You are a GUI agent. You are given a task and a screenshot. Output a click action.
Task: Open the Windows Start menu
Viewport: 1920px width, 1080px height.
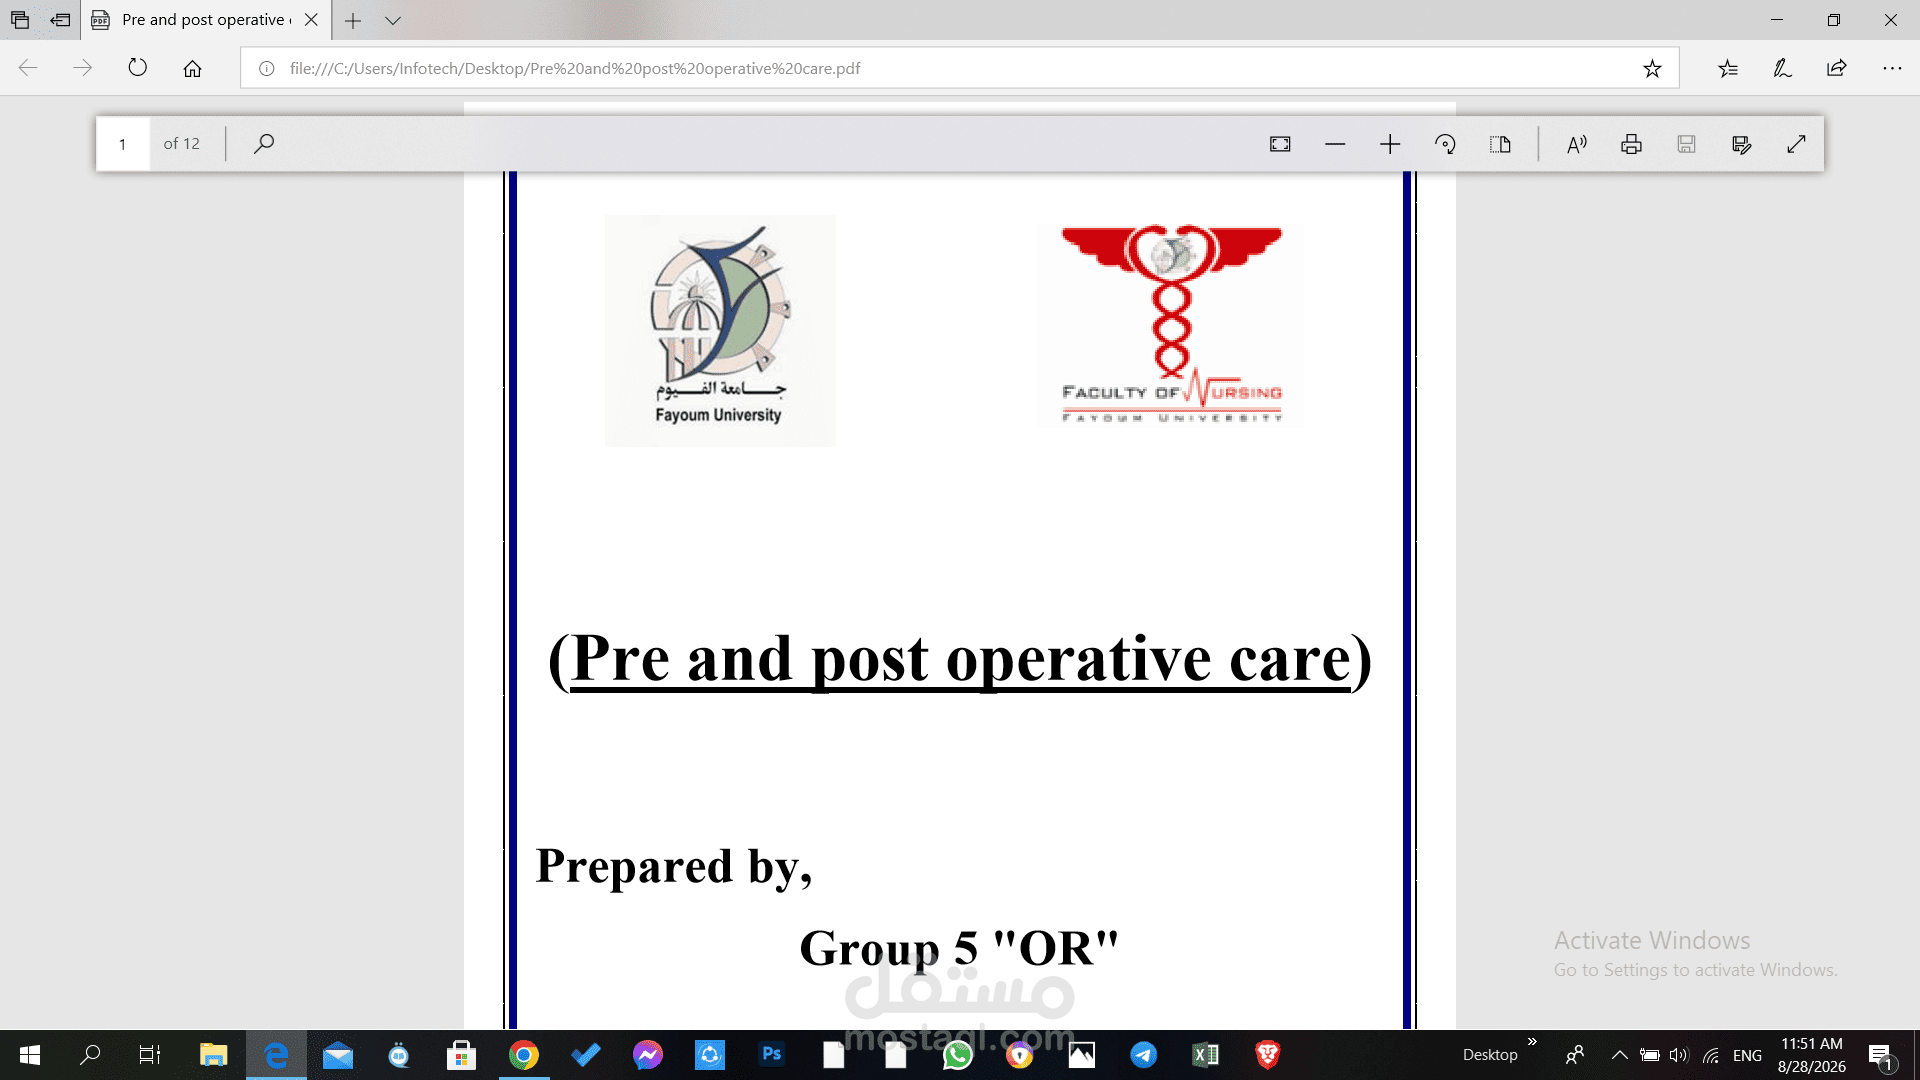tap(30, 1055)
